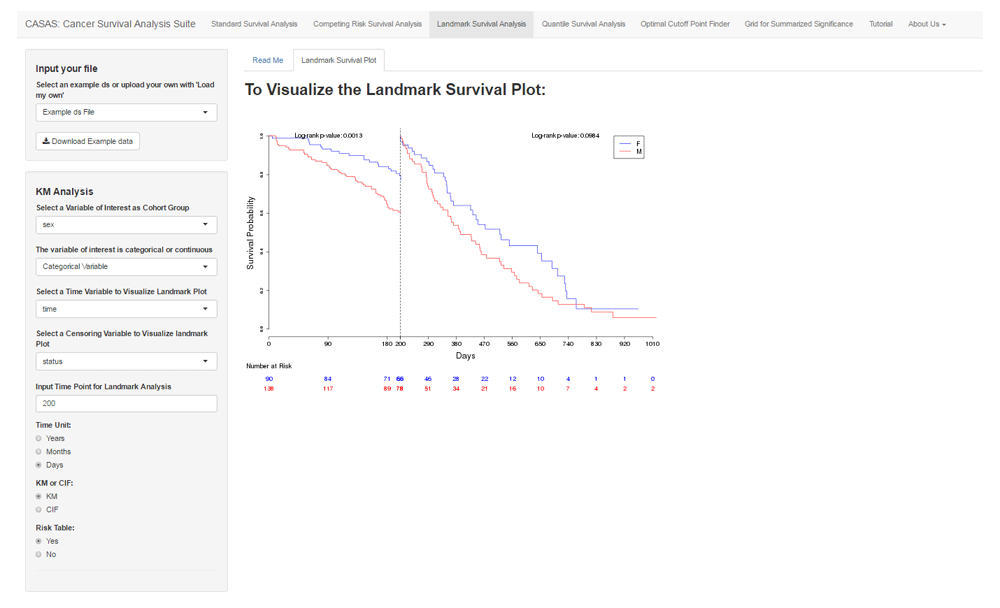Screen dimensions: 1000x608
Task: Open the censoring variable 'status' dropdown
Action: click(x=126, y=361)
